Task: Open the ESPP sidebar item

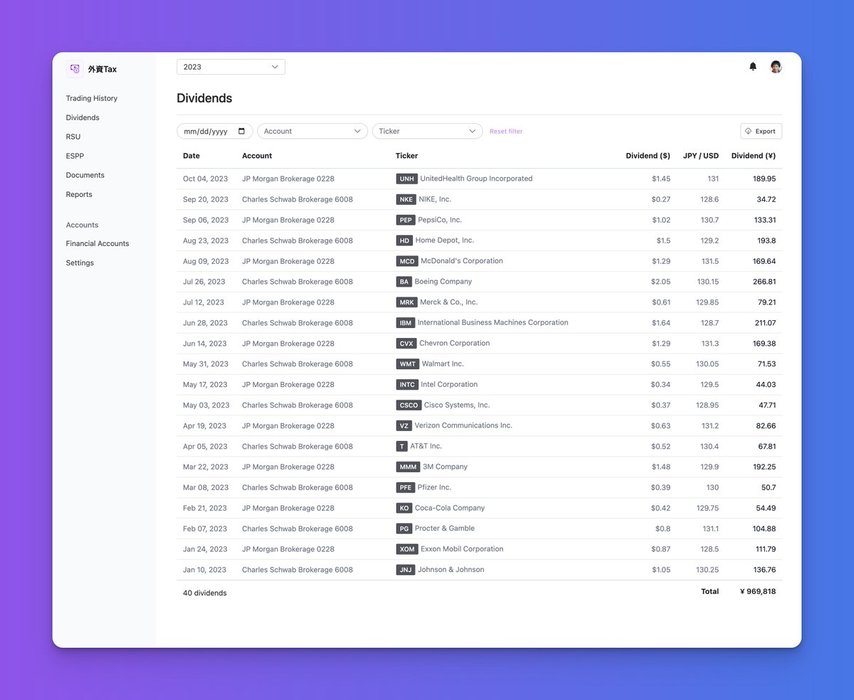Action: (x=75, y=156)
